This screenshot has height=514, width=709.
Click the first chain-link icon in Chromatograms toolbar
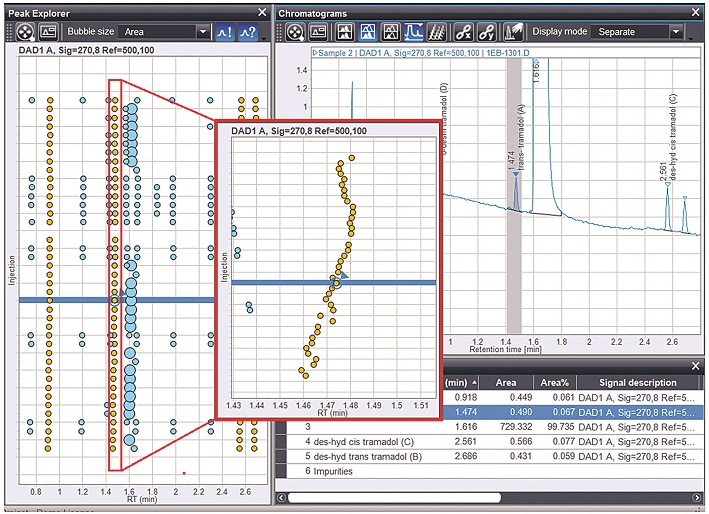click(465, 32)
